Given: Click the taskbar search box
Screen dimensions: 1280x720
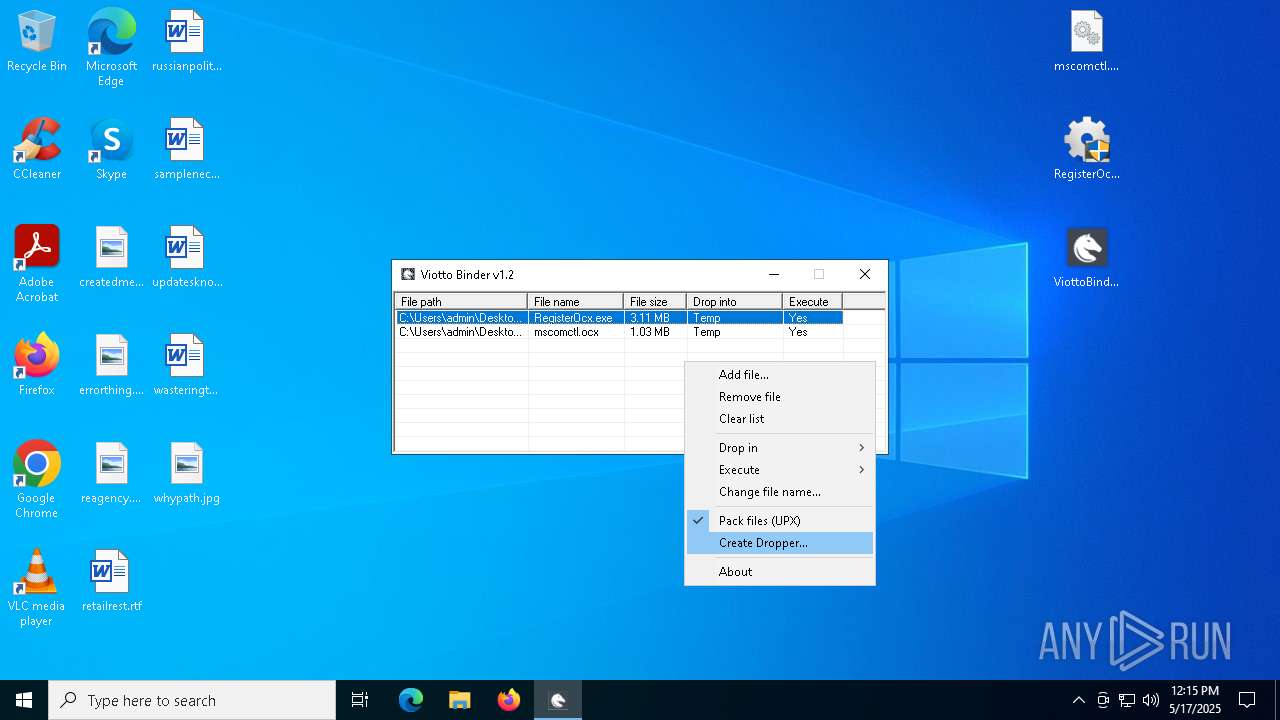Looking at the screenshot, I should [192, 700].
